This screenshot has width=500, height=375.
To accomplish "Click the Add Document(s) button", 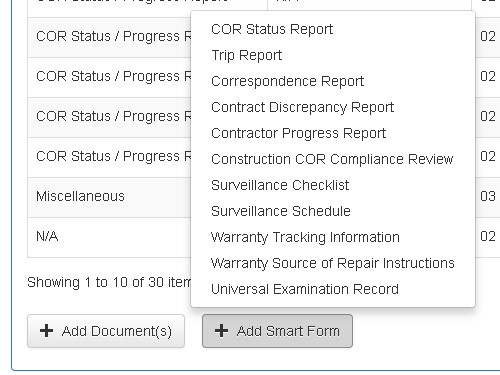I will tap(106, 331).
